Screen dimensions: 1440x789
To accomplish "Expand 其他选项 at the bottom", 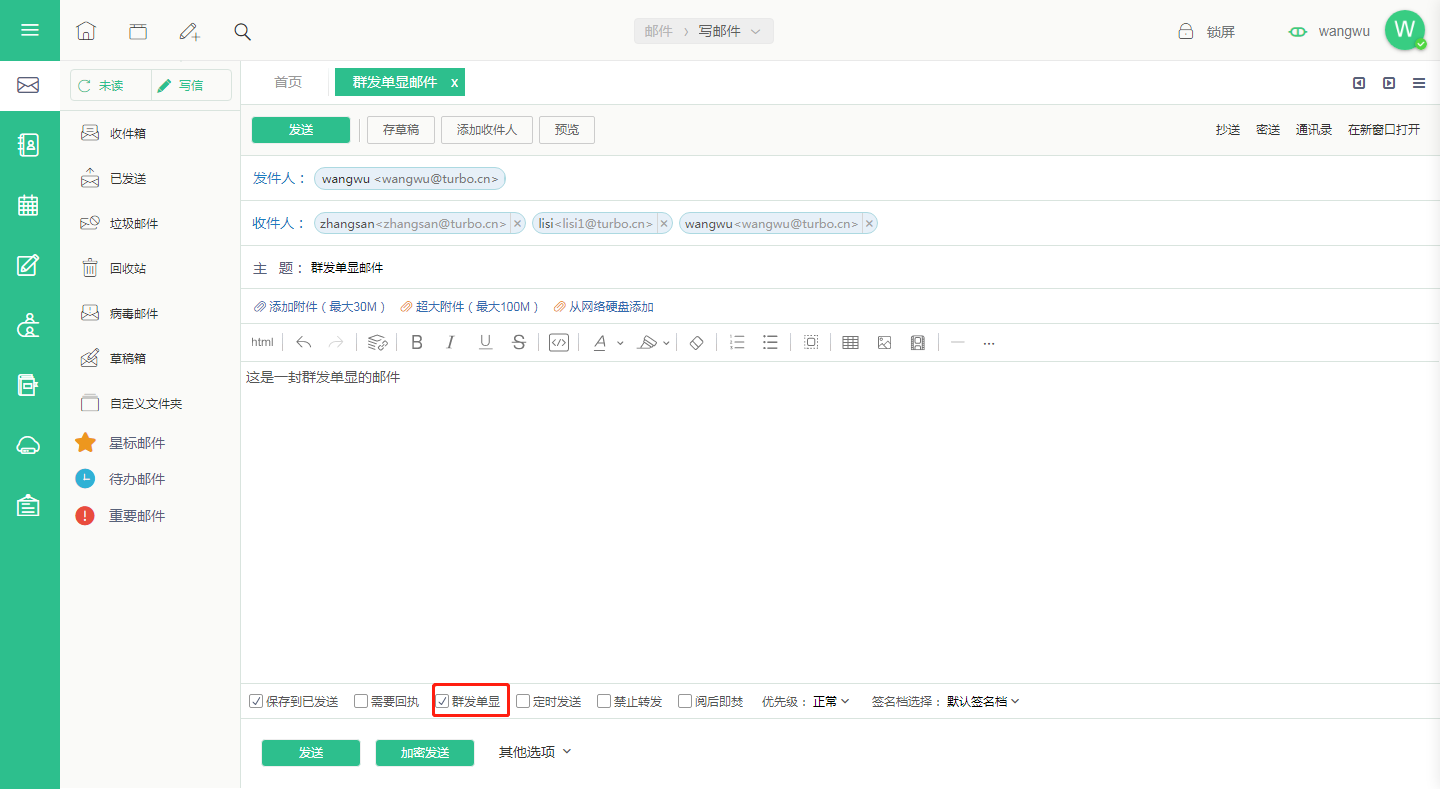I will point(535,752).
